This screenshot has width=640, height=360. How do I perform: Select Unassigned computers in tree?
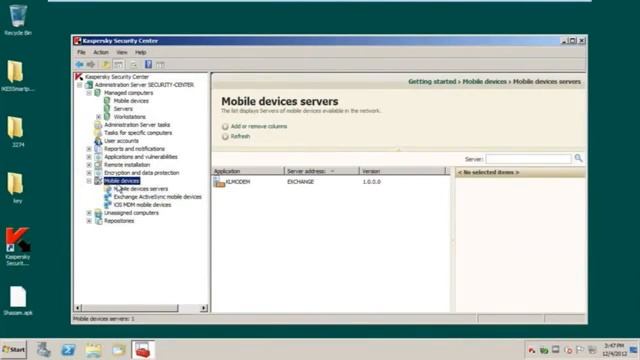[131, 213]
